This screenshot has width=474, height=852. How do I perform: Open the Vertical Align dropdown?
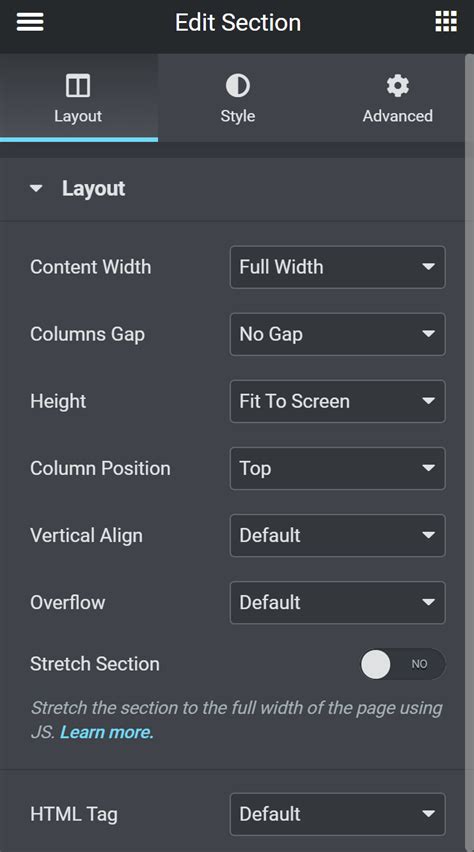coord(338,535)
